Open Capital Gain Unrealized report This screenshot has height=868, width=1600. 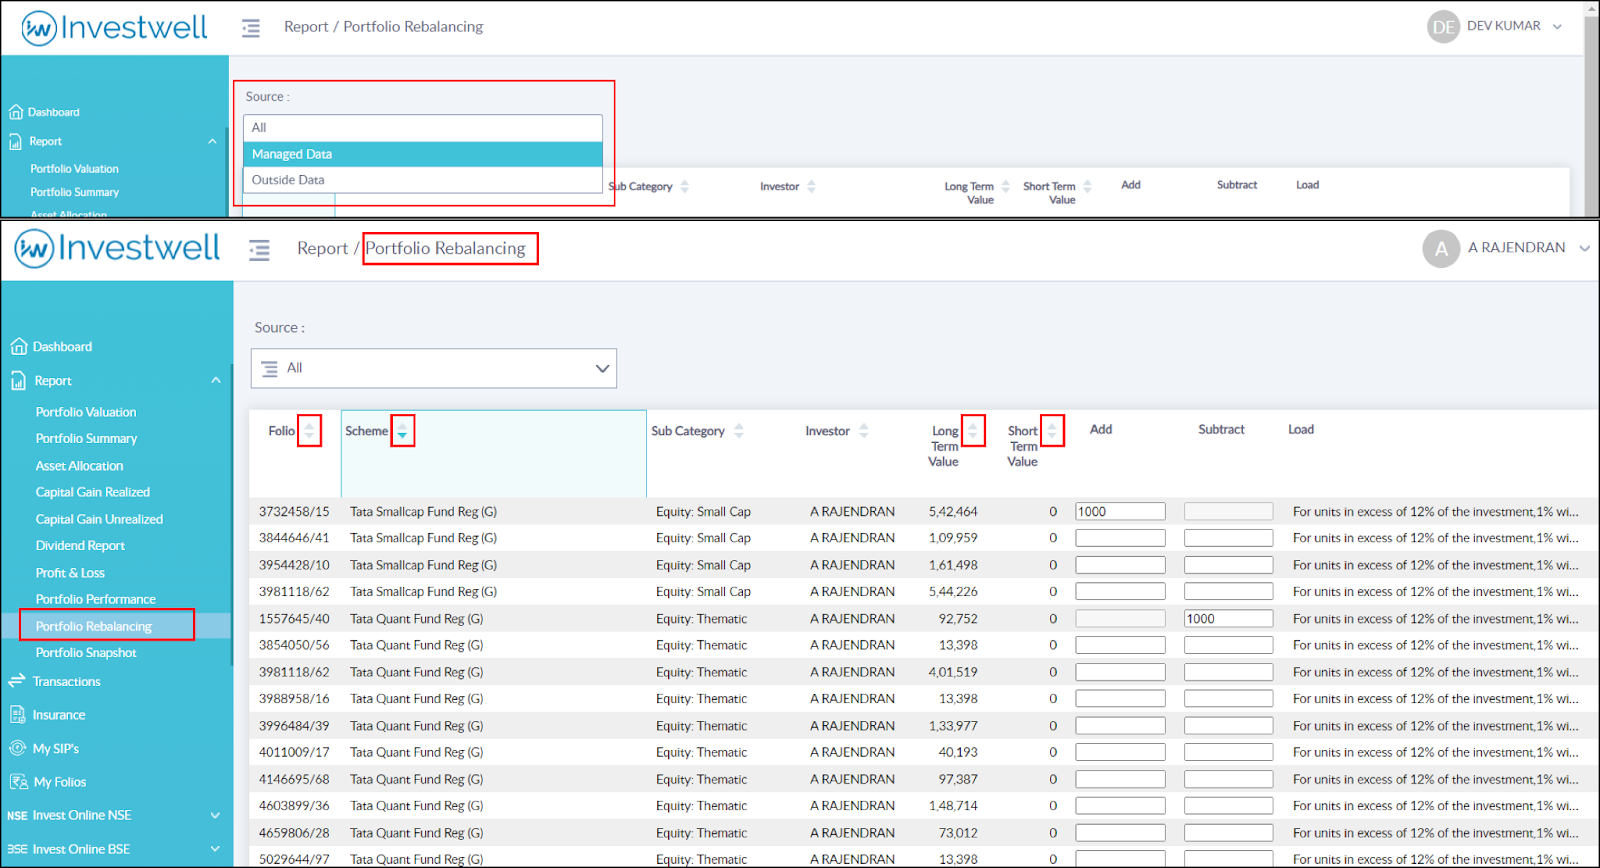[x=99, y=519]
